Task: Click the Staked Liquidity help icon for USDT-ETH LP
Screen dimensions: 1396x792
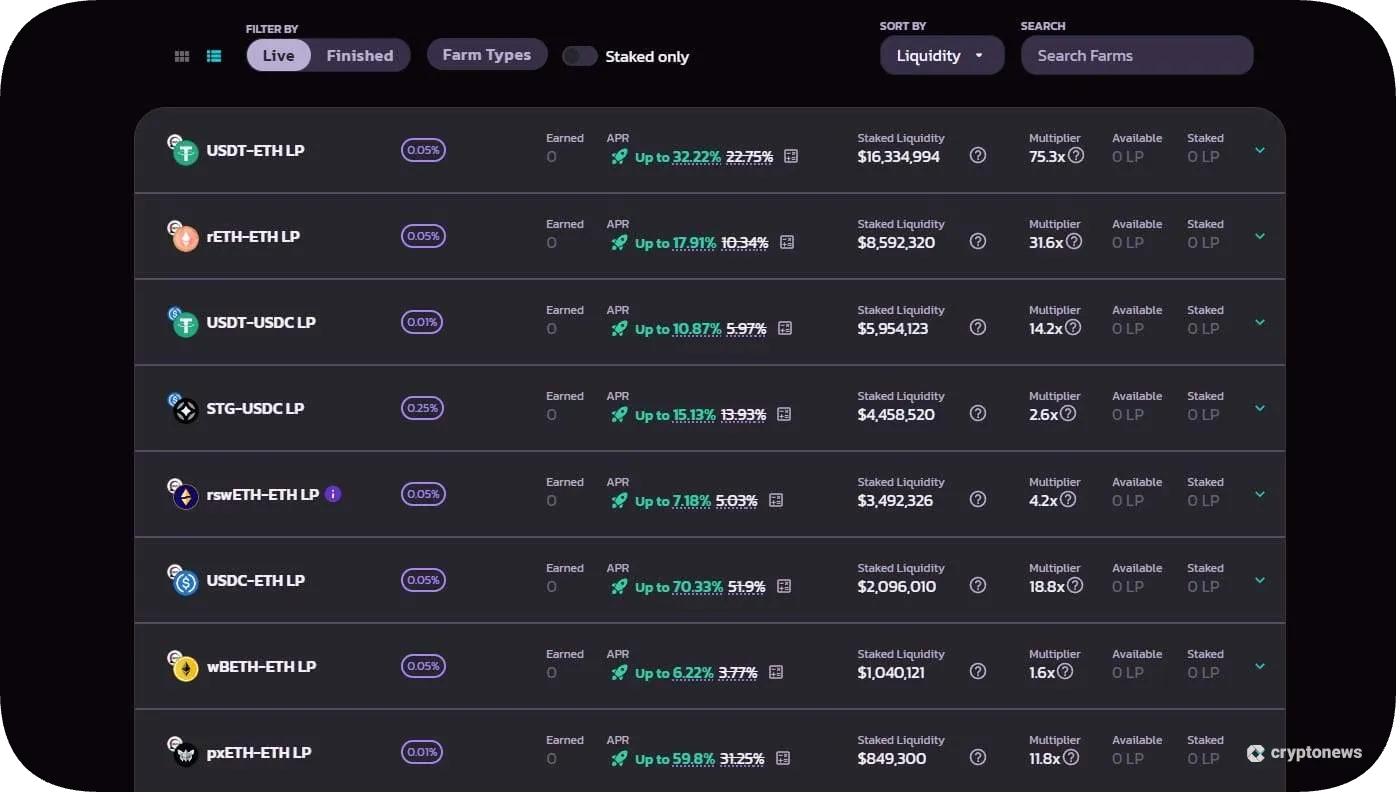Action: (977, 155)
